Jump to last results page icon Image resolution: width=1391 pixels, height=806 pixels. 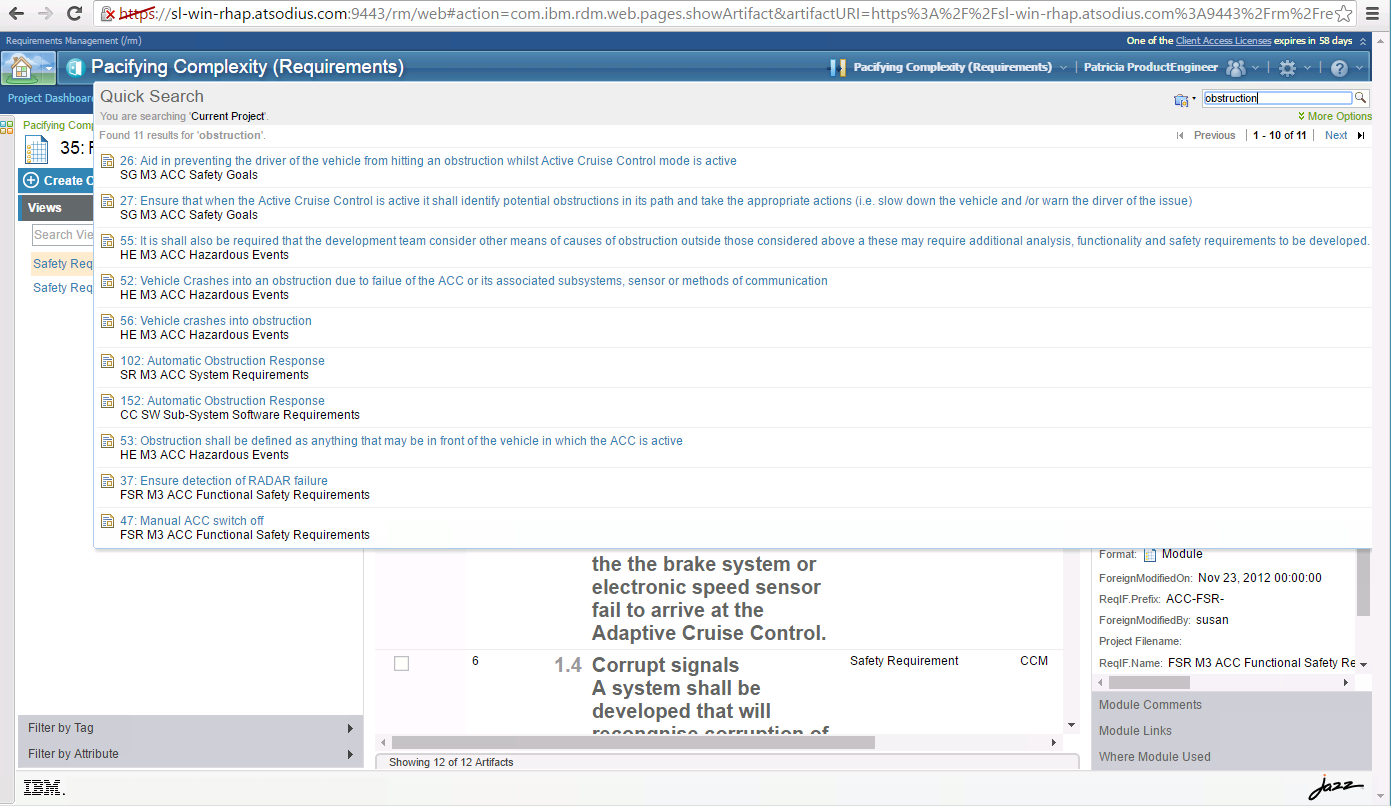[x=1361, y=136]
